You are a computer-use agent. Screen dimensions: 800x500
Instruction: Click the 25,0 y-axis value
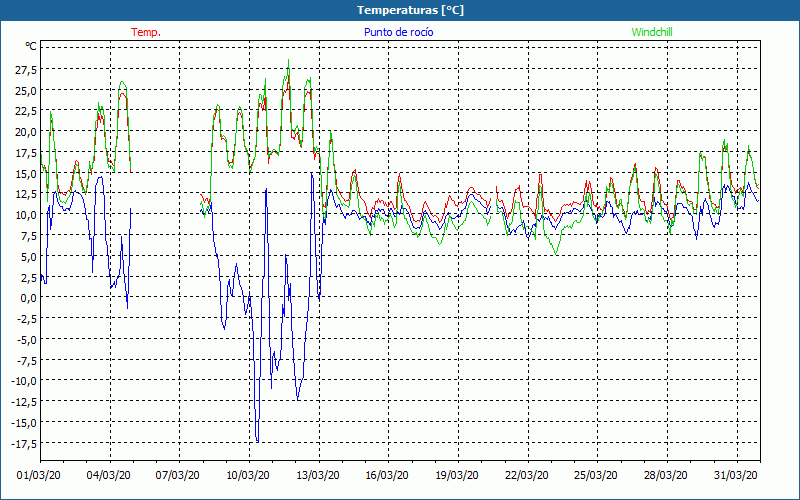(26, 90)
